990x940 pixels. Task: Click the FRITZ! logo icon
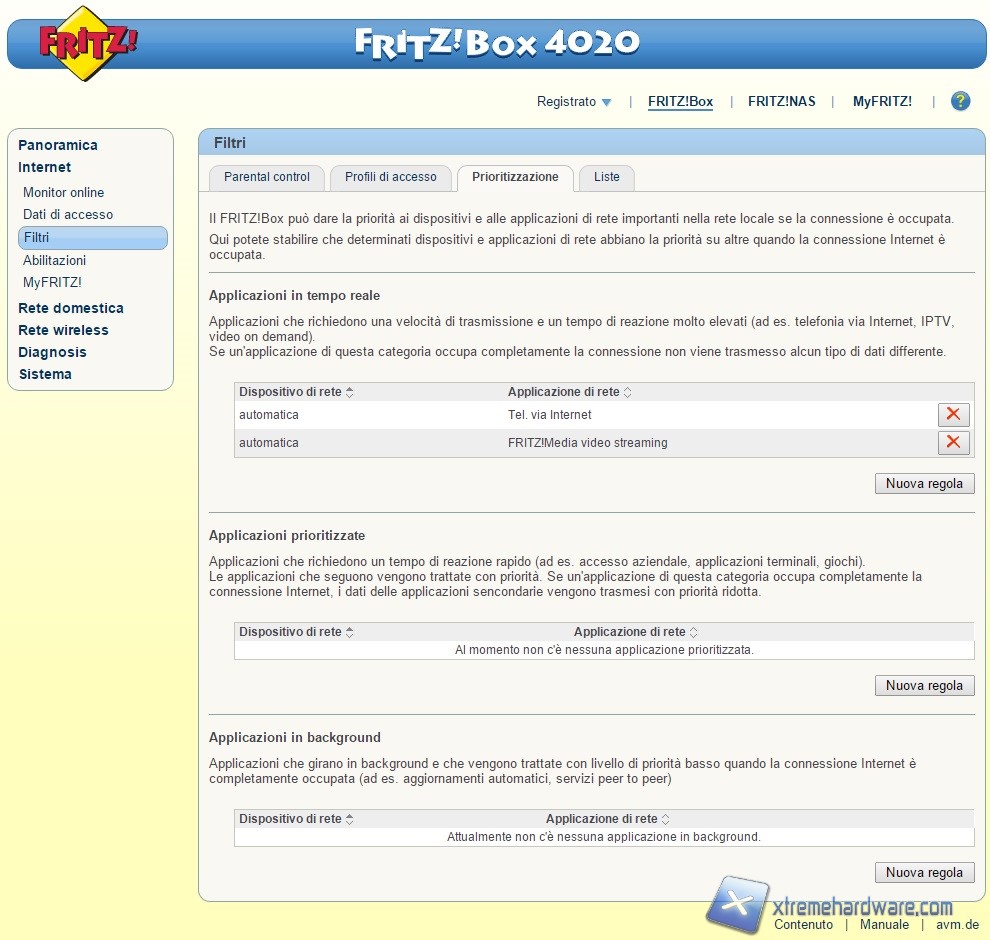click(x=88, y=43)
